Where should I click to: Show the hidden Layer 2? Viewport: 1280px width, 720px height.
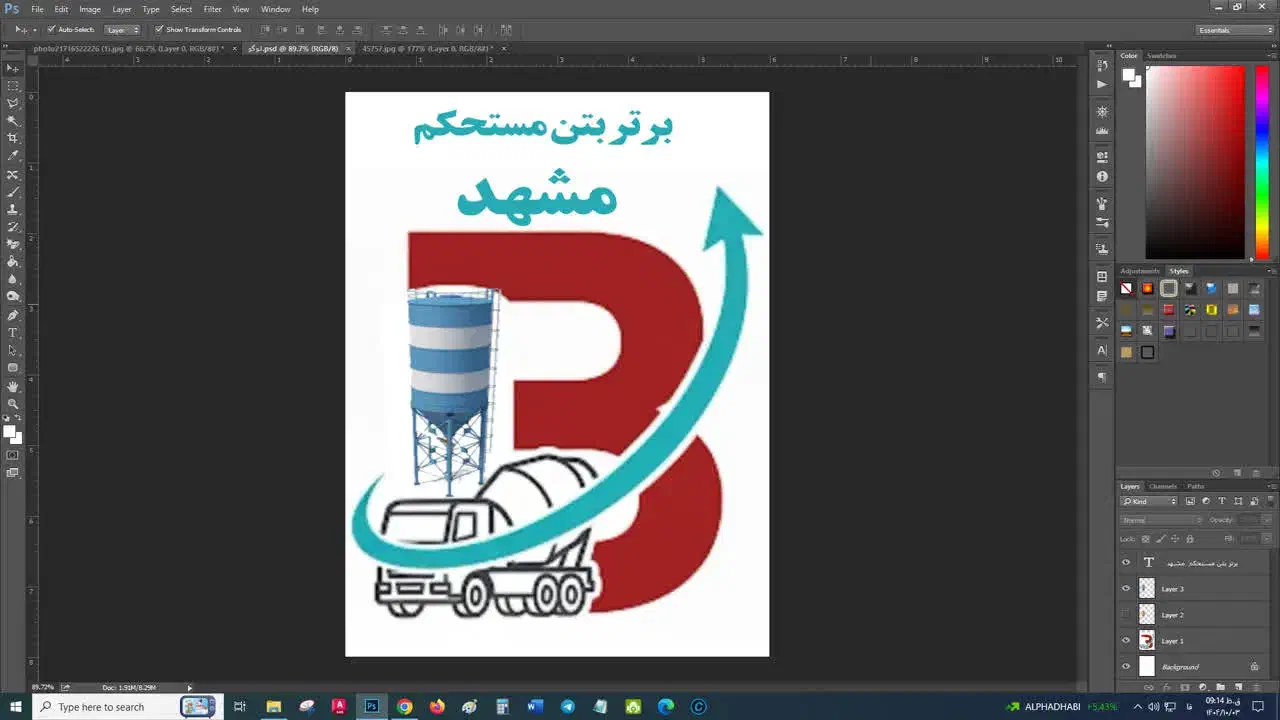pos(1126,615)
